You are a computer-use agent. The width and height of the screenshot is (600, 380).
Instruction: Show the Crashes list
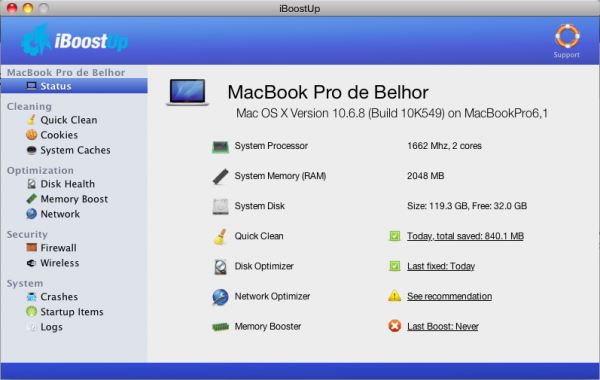click(x=59, y=297)
